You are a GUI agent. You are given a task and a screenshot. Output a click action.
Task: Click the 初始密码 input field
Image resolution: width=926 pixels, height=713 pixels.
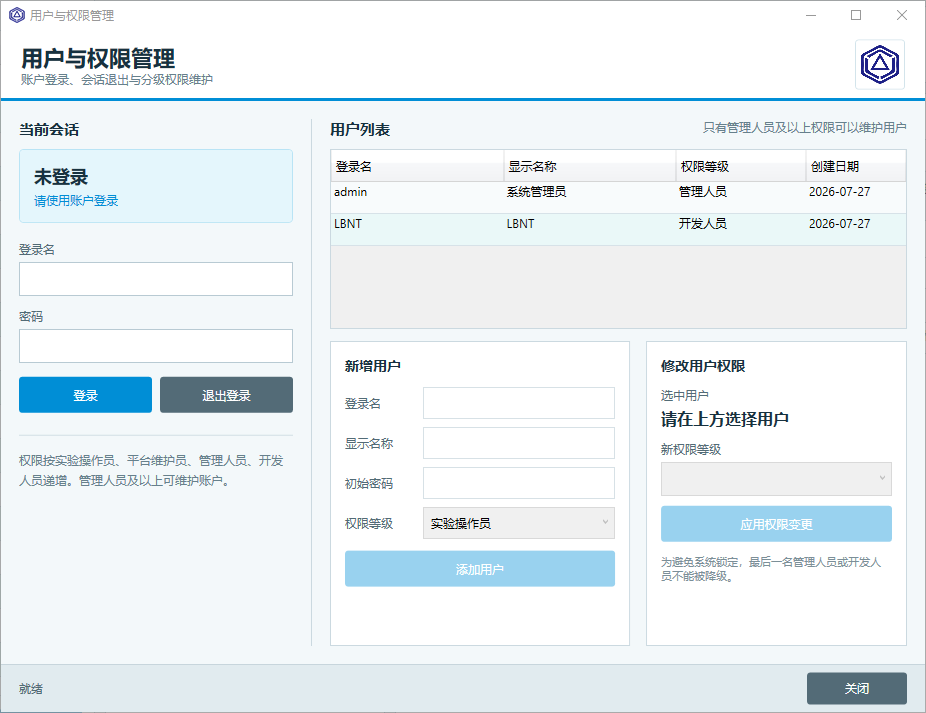[x=519, y=483]
